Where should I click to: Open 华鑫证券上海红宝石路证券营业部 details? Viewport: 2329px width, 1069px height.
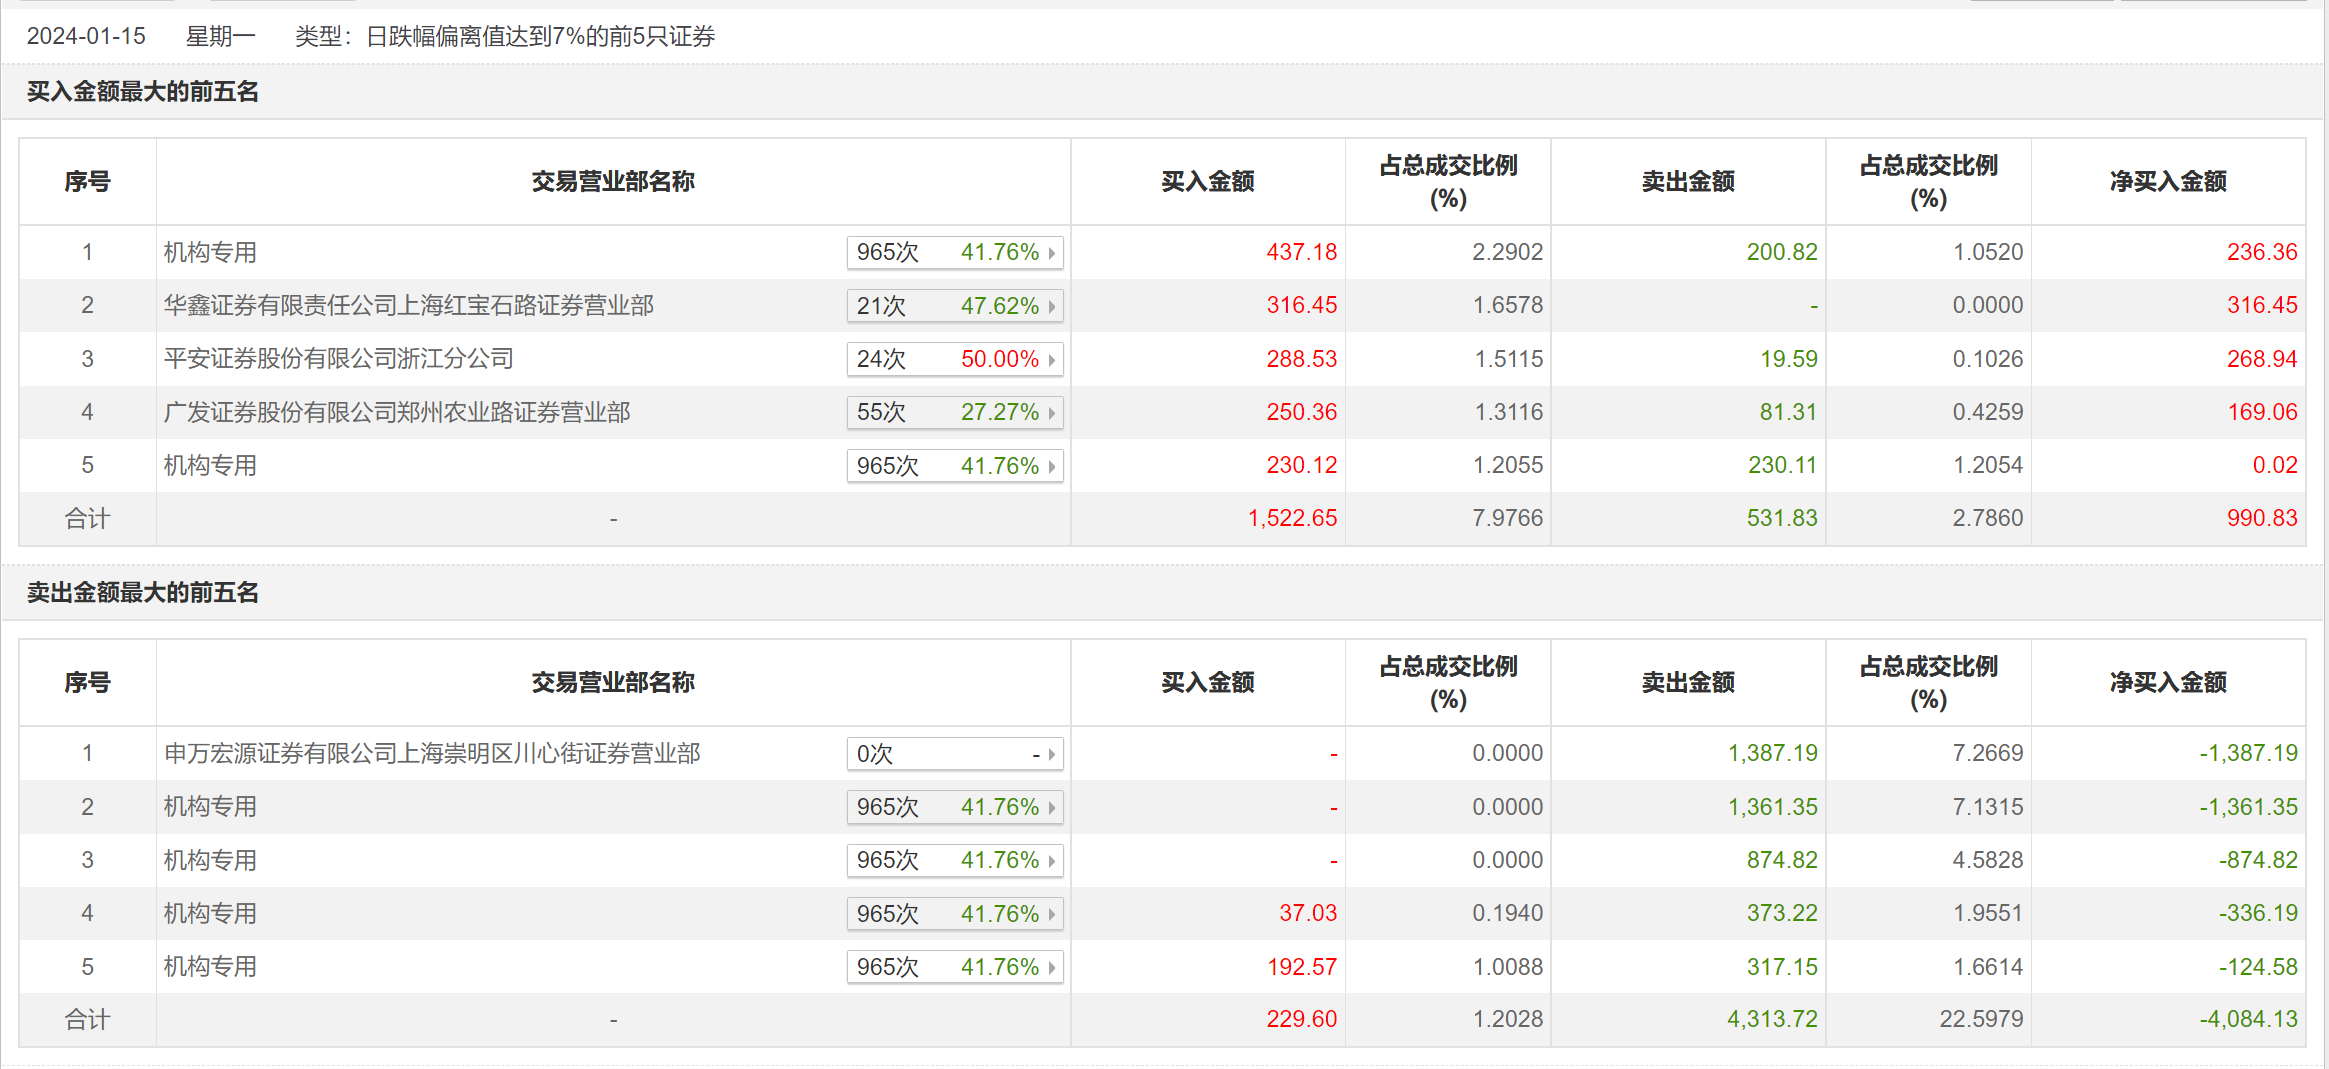(408, 305)
